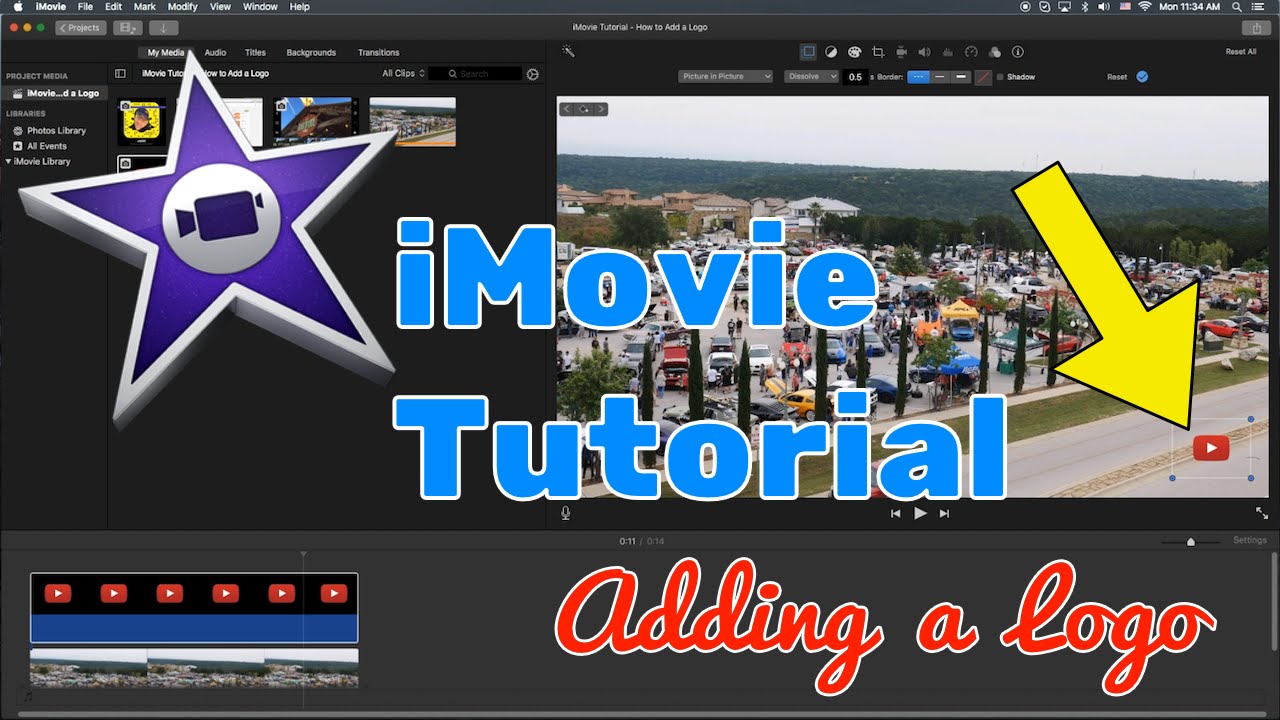This screenshot has height=720, width=1280.
Task: Skip to the previous clip in viewer
Action: 896,513
